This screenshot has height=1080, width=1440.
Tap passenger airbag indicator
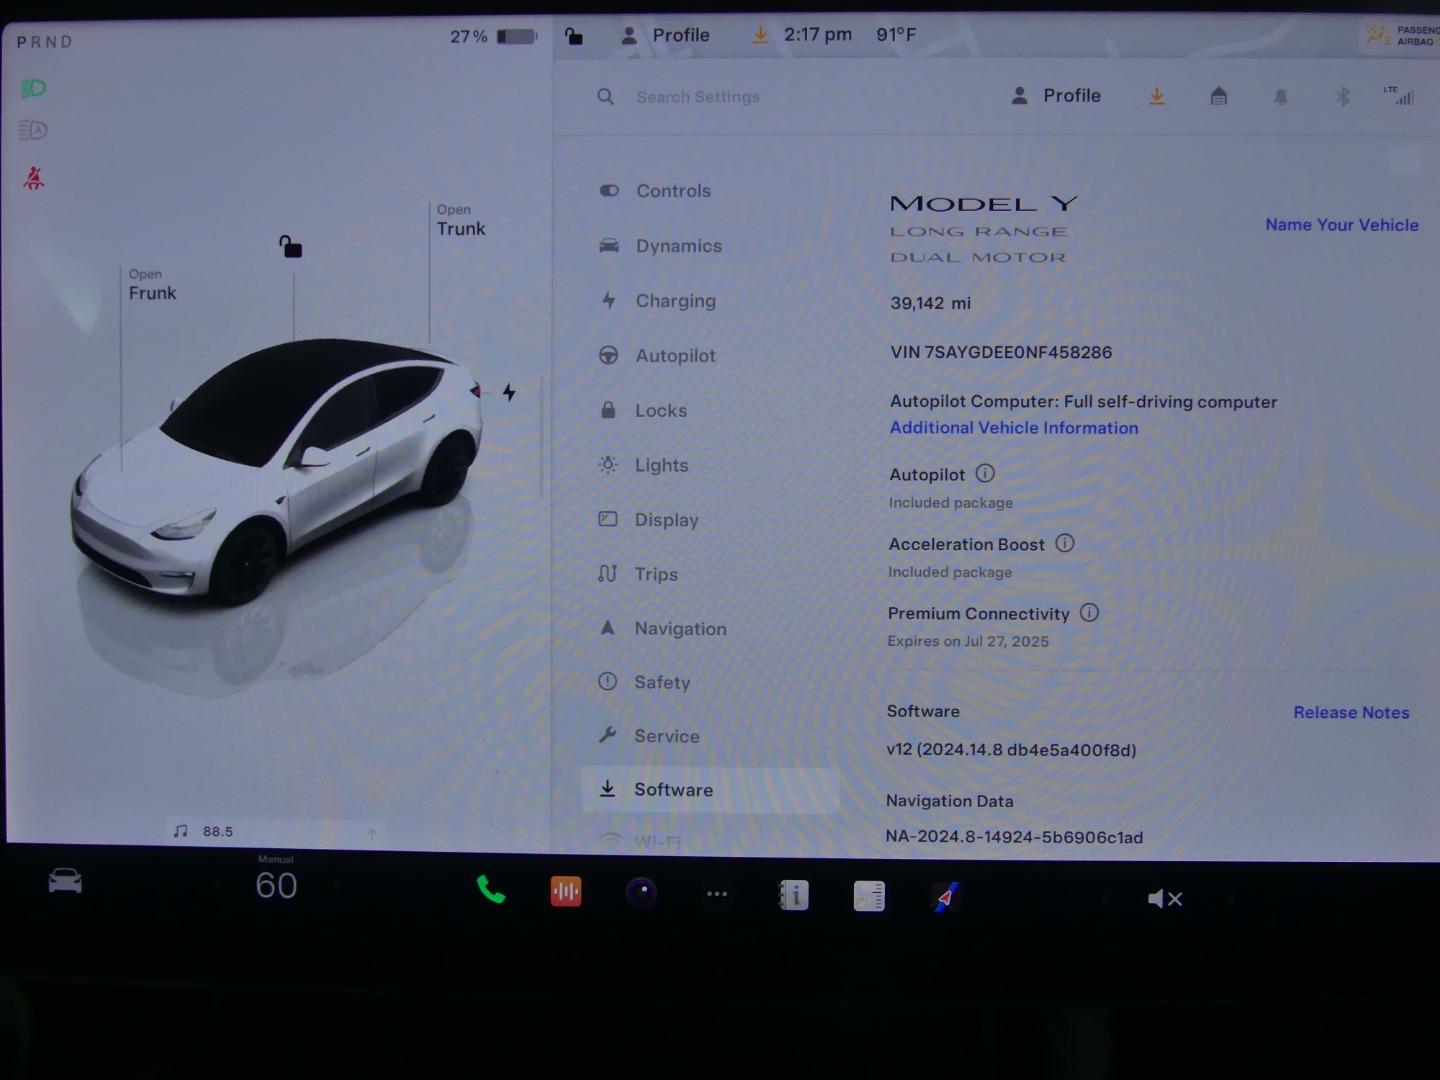click(1402, 36)
